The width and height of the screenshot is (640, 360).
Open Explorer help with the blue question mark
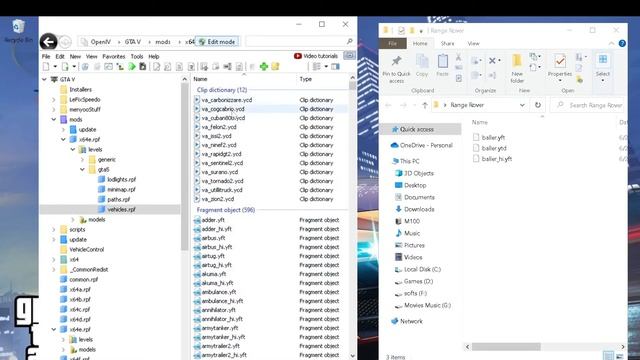pyautogui.click(x=622, y=43)
